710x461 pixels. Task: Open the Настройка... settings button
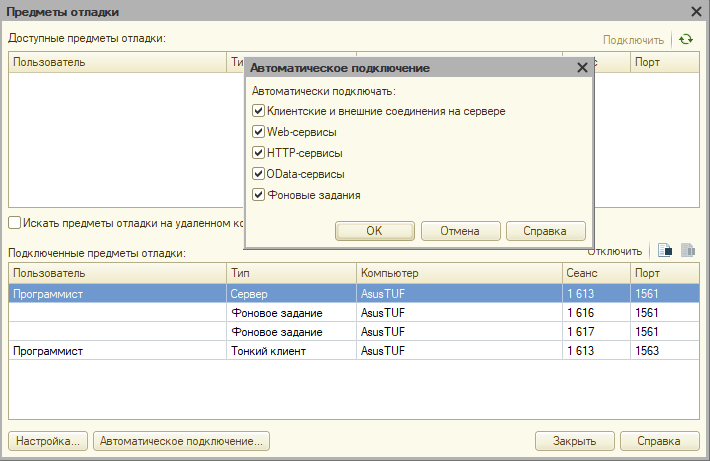pyautogui.click(x=47, y=441)
